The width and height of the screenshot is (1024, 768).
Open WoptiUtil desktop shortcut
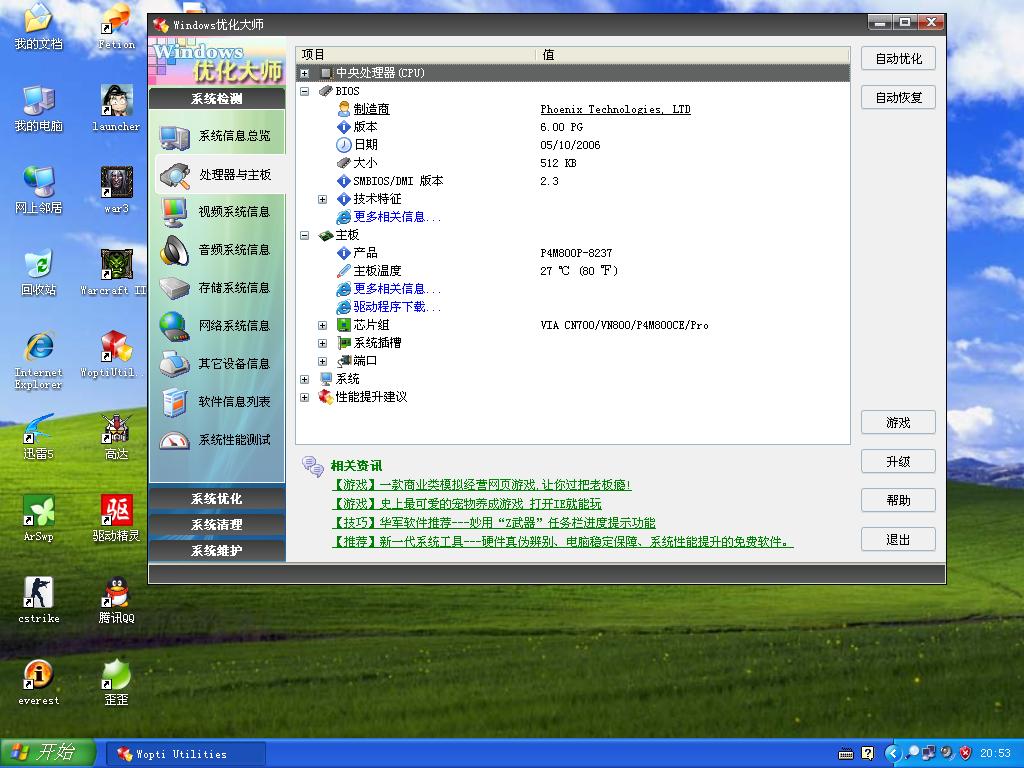[x=111, y=355]
